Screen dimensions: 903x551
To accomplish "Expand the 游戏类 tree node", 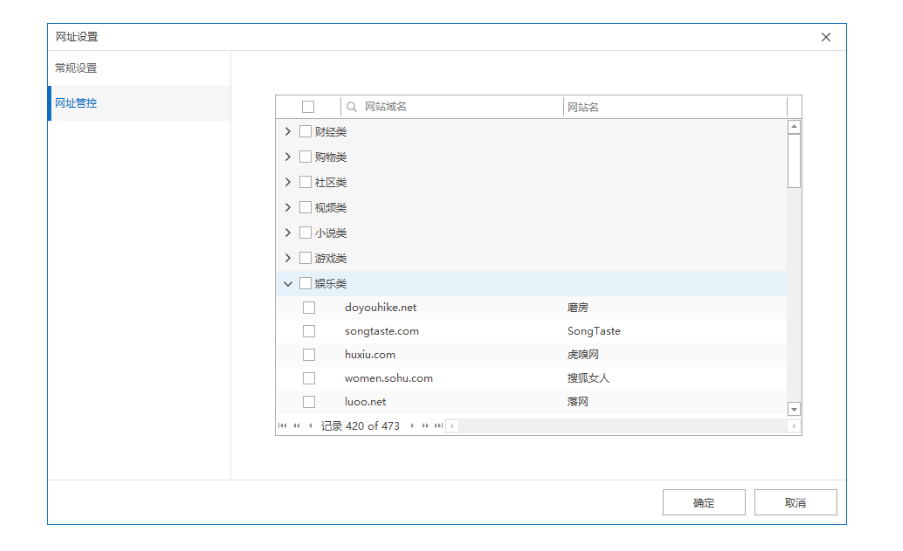I will (x=288, y=258).
